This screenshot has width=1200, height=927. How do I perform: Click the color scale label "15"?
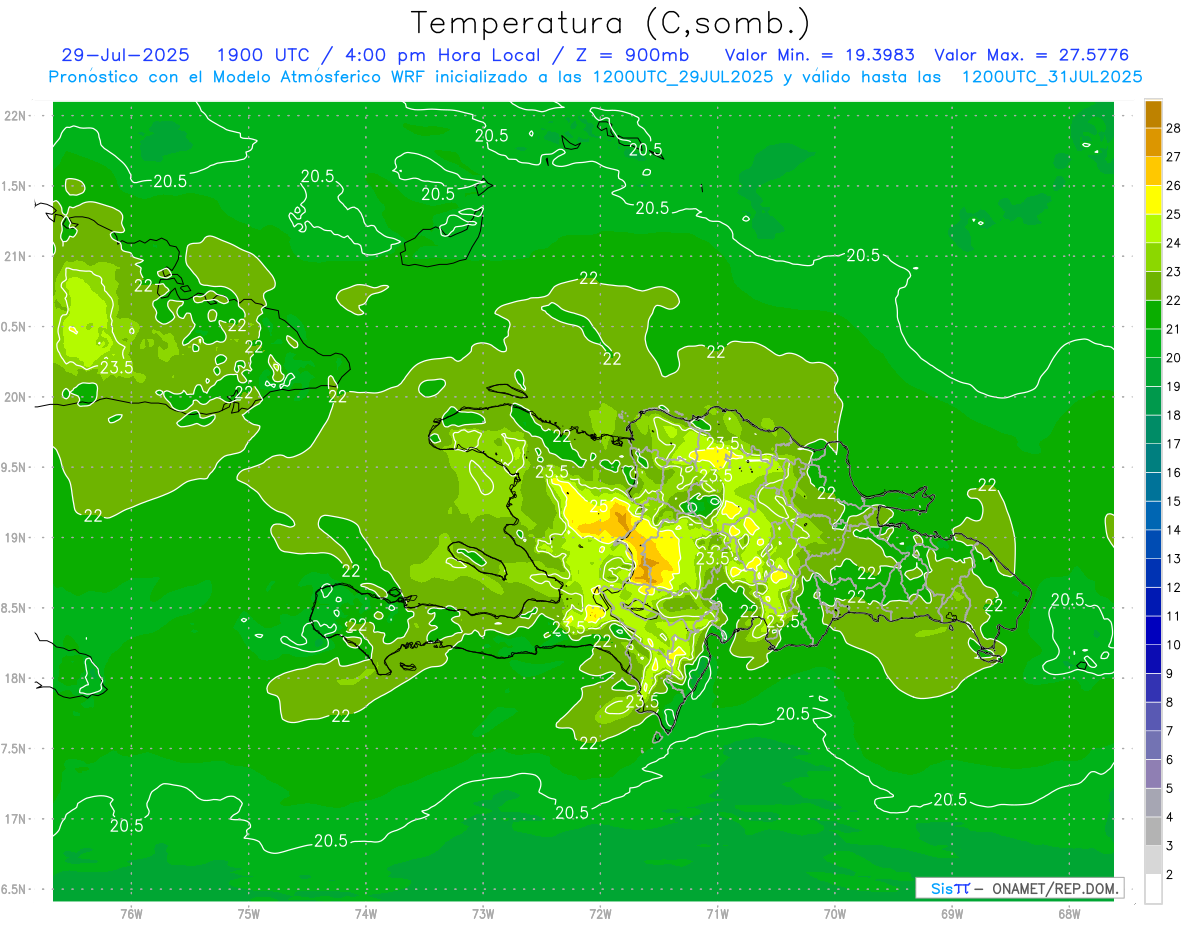(x=1174, y=501)
